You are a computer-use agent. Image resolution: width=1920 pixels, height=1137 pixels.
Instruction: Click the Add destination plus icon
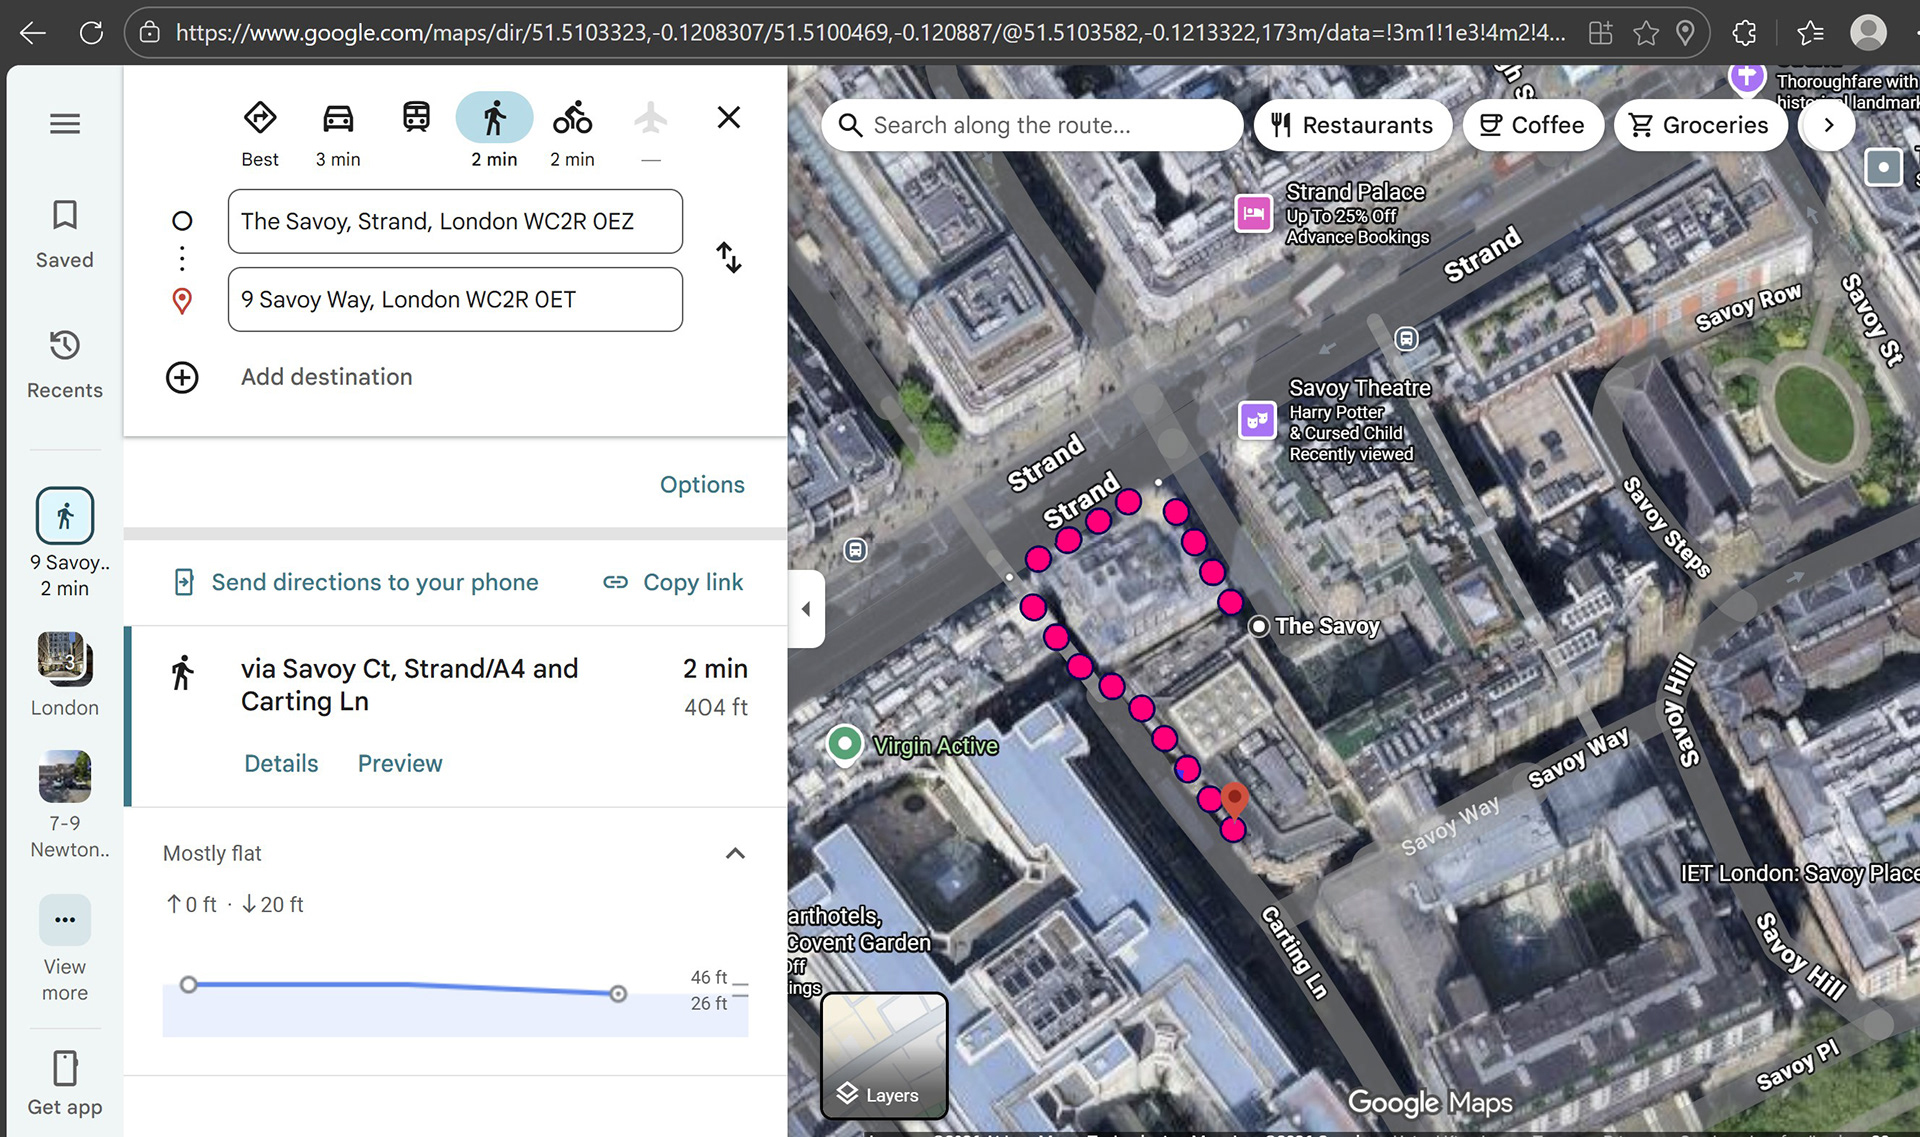(x=182, y=378)
